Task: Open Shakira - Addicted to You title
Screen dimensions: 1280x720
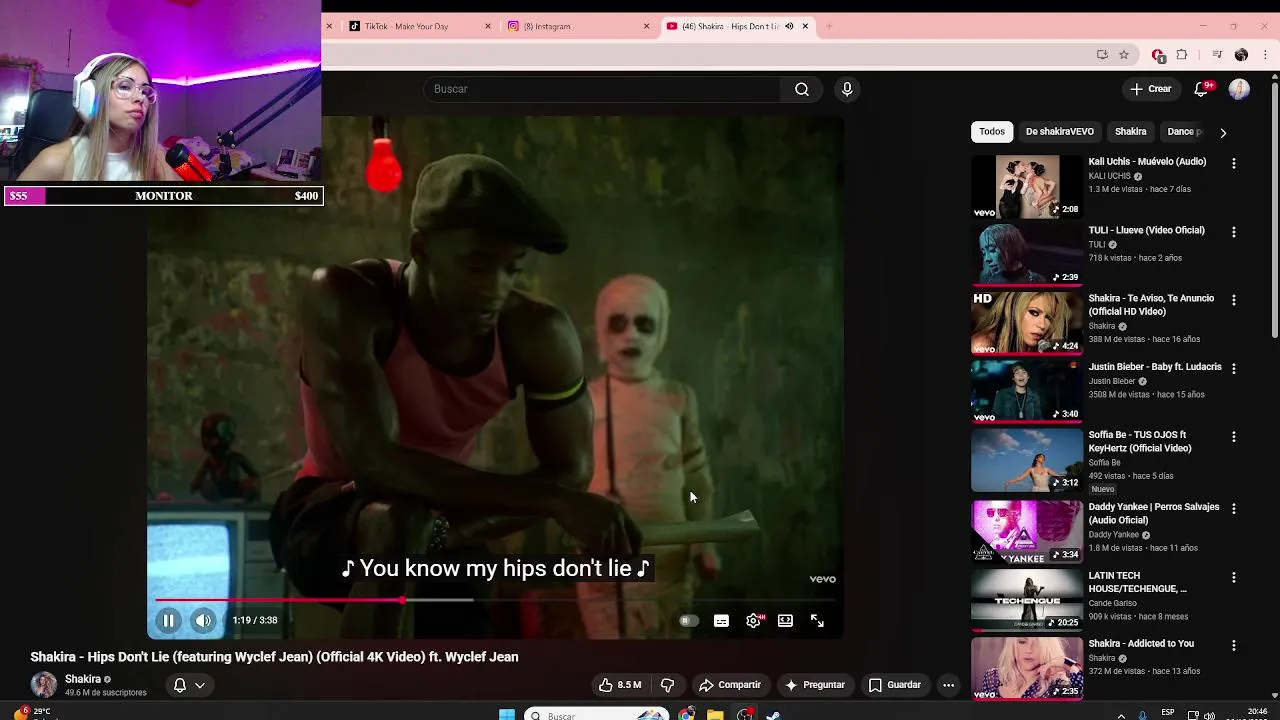Action: (x=1141, y=644)
